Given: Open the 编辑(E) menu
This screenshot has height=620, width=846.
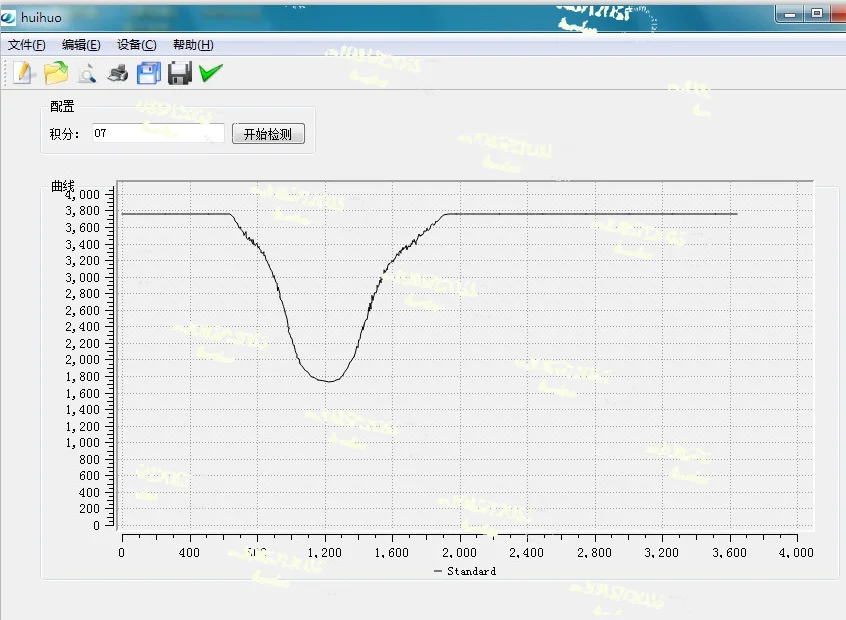Looking at the screenshot, I should tap(81, 45).
